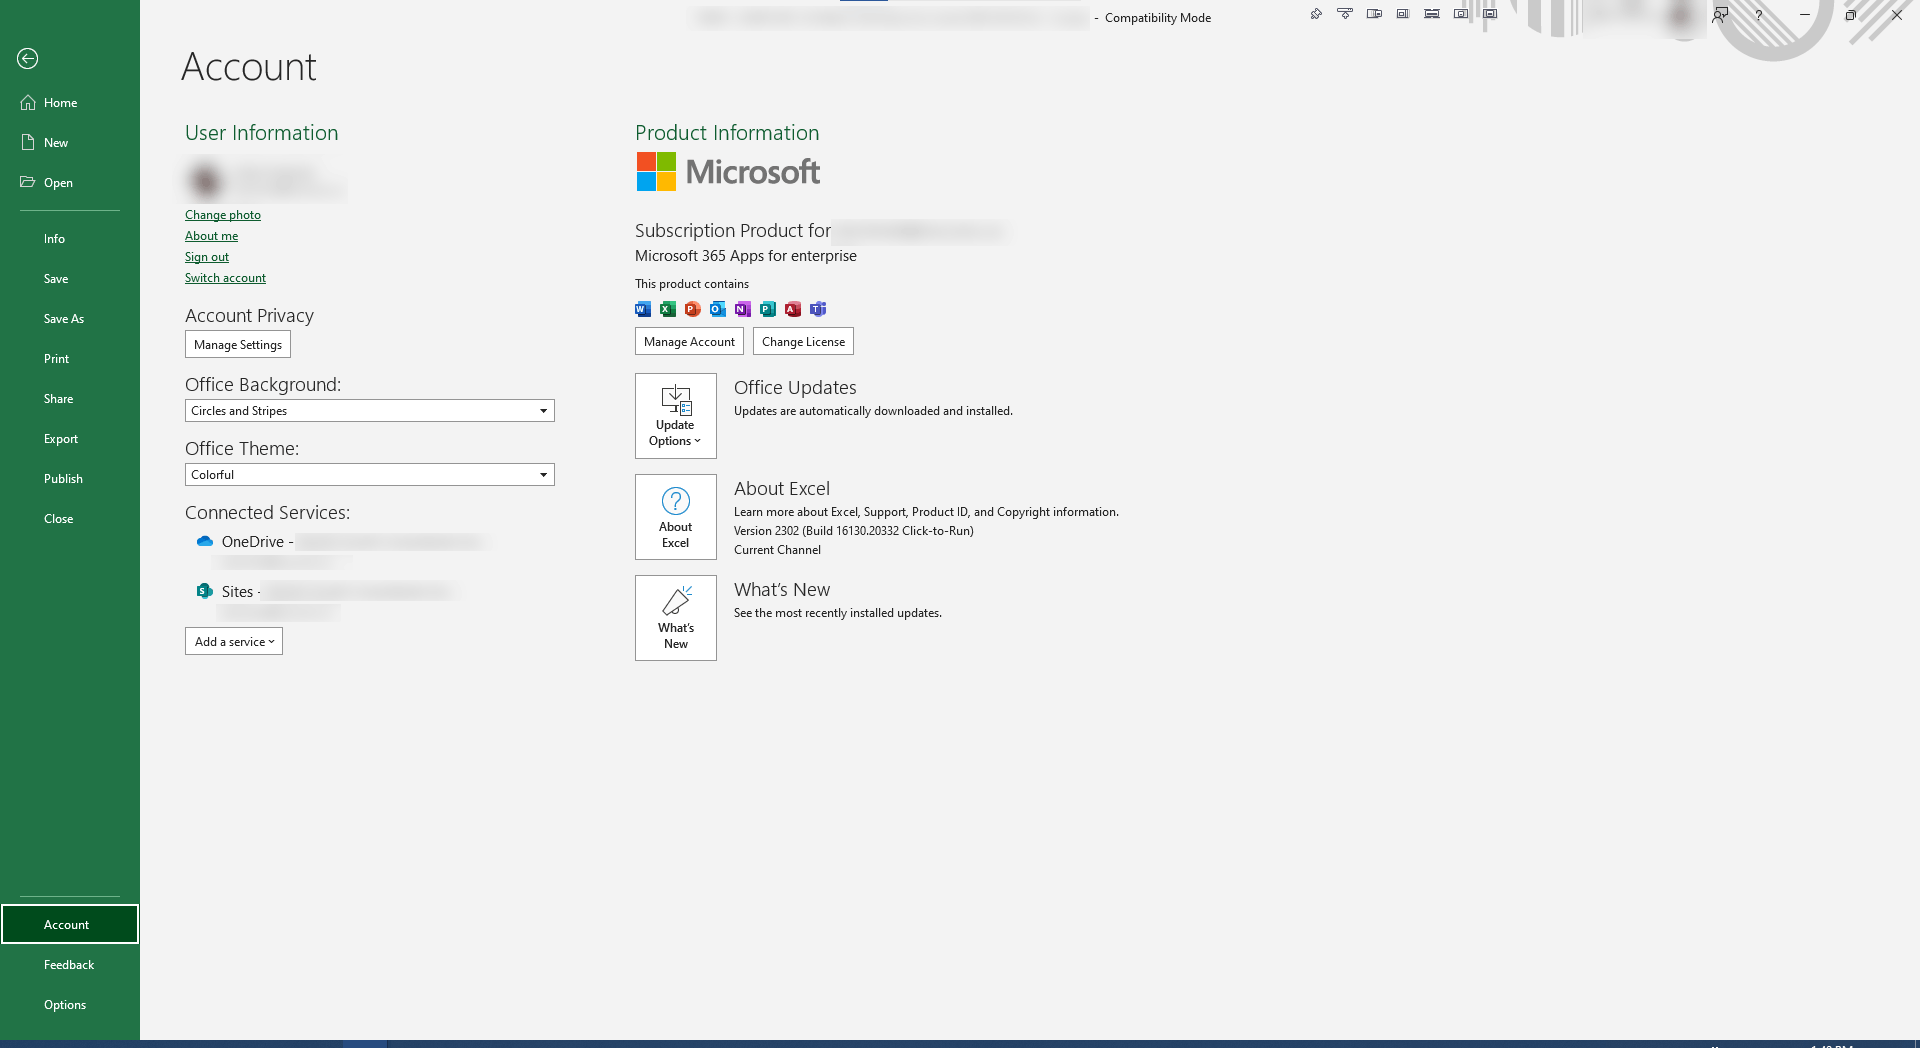Open Options in the sidebar

coord(70,1005)
